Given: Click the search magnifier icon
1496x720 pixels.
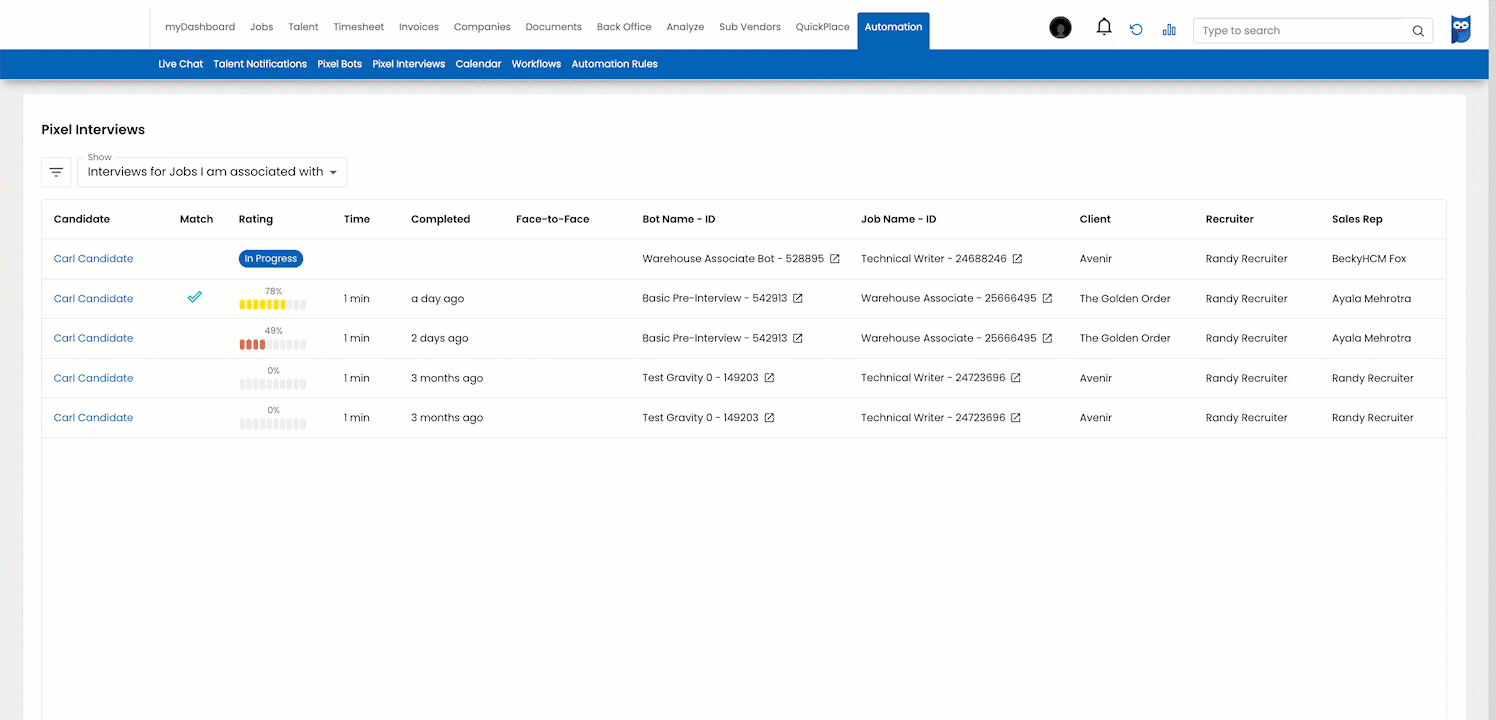Looking at the screenshot, I should coord(1418,31).
